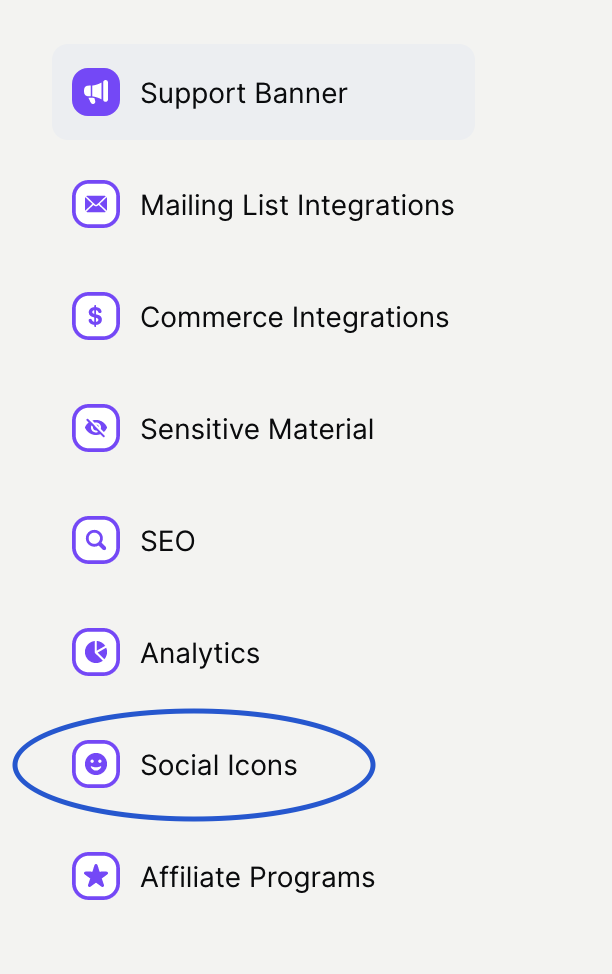Click the Analytics pie chart icon
The image size is (612, 974).
(x=96, y=652)
